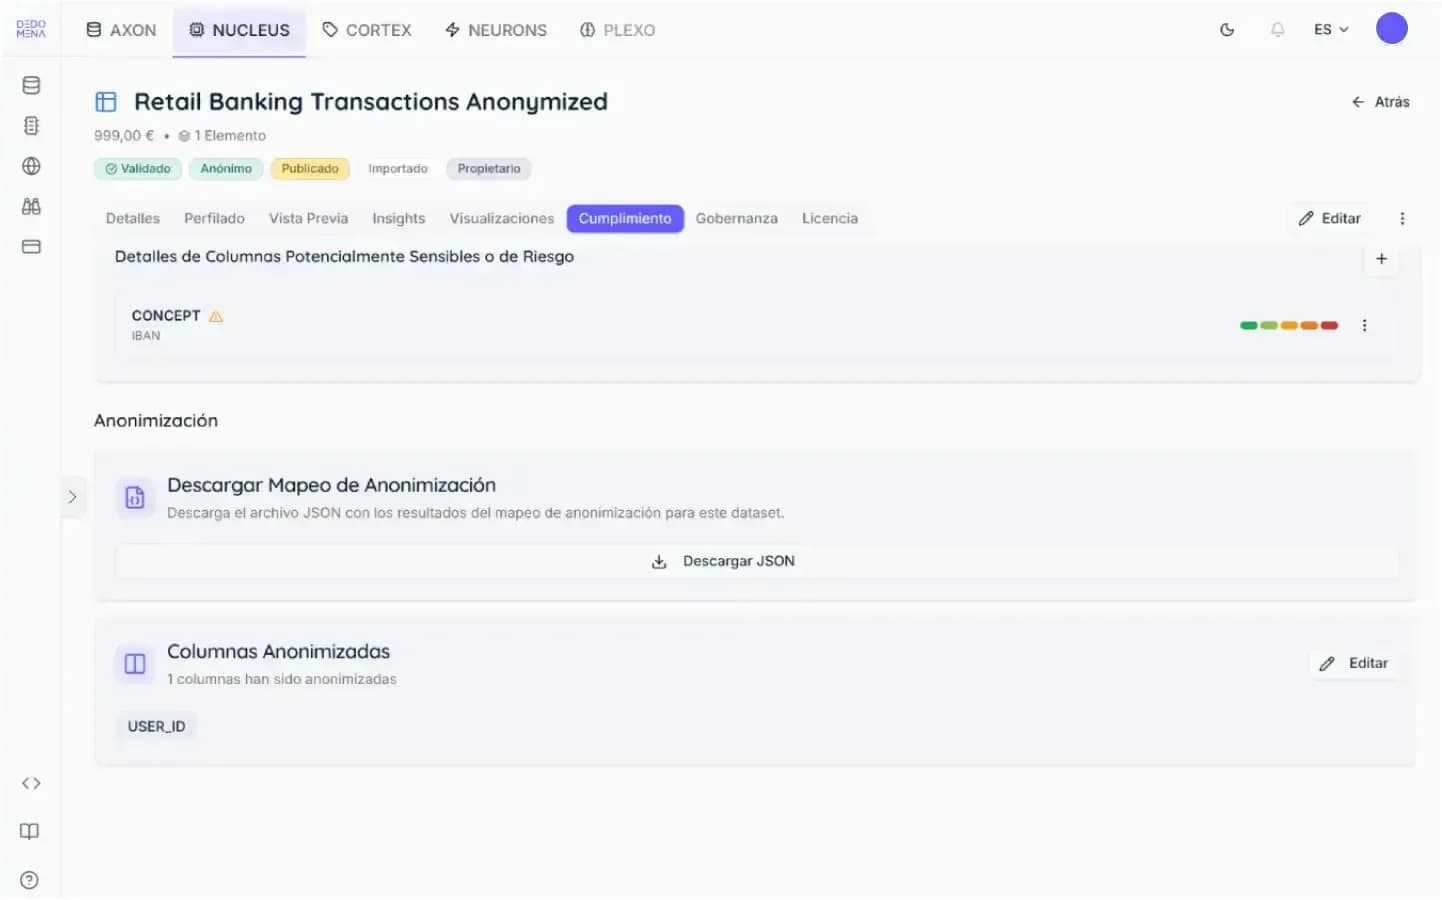
Task: Click the USER_ID column chip
Action: pos(157,727)
